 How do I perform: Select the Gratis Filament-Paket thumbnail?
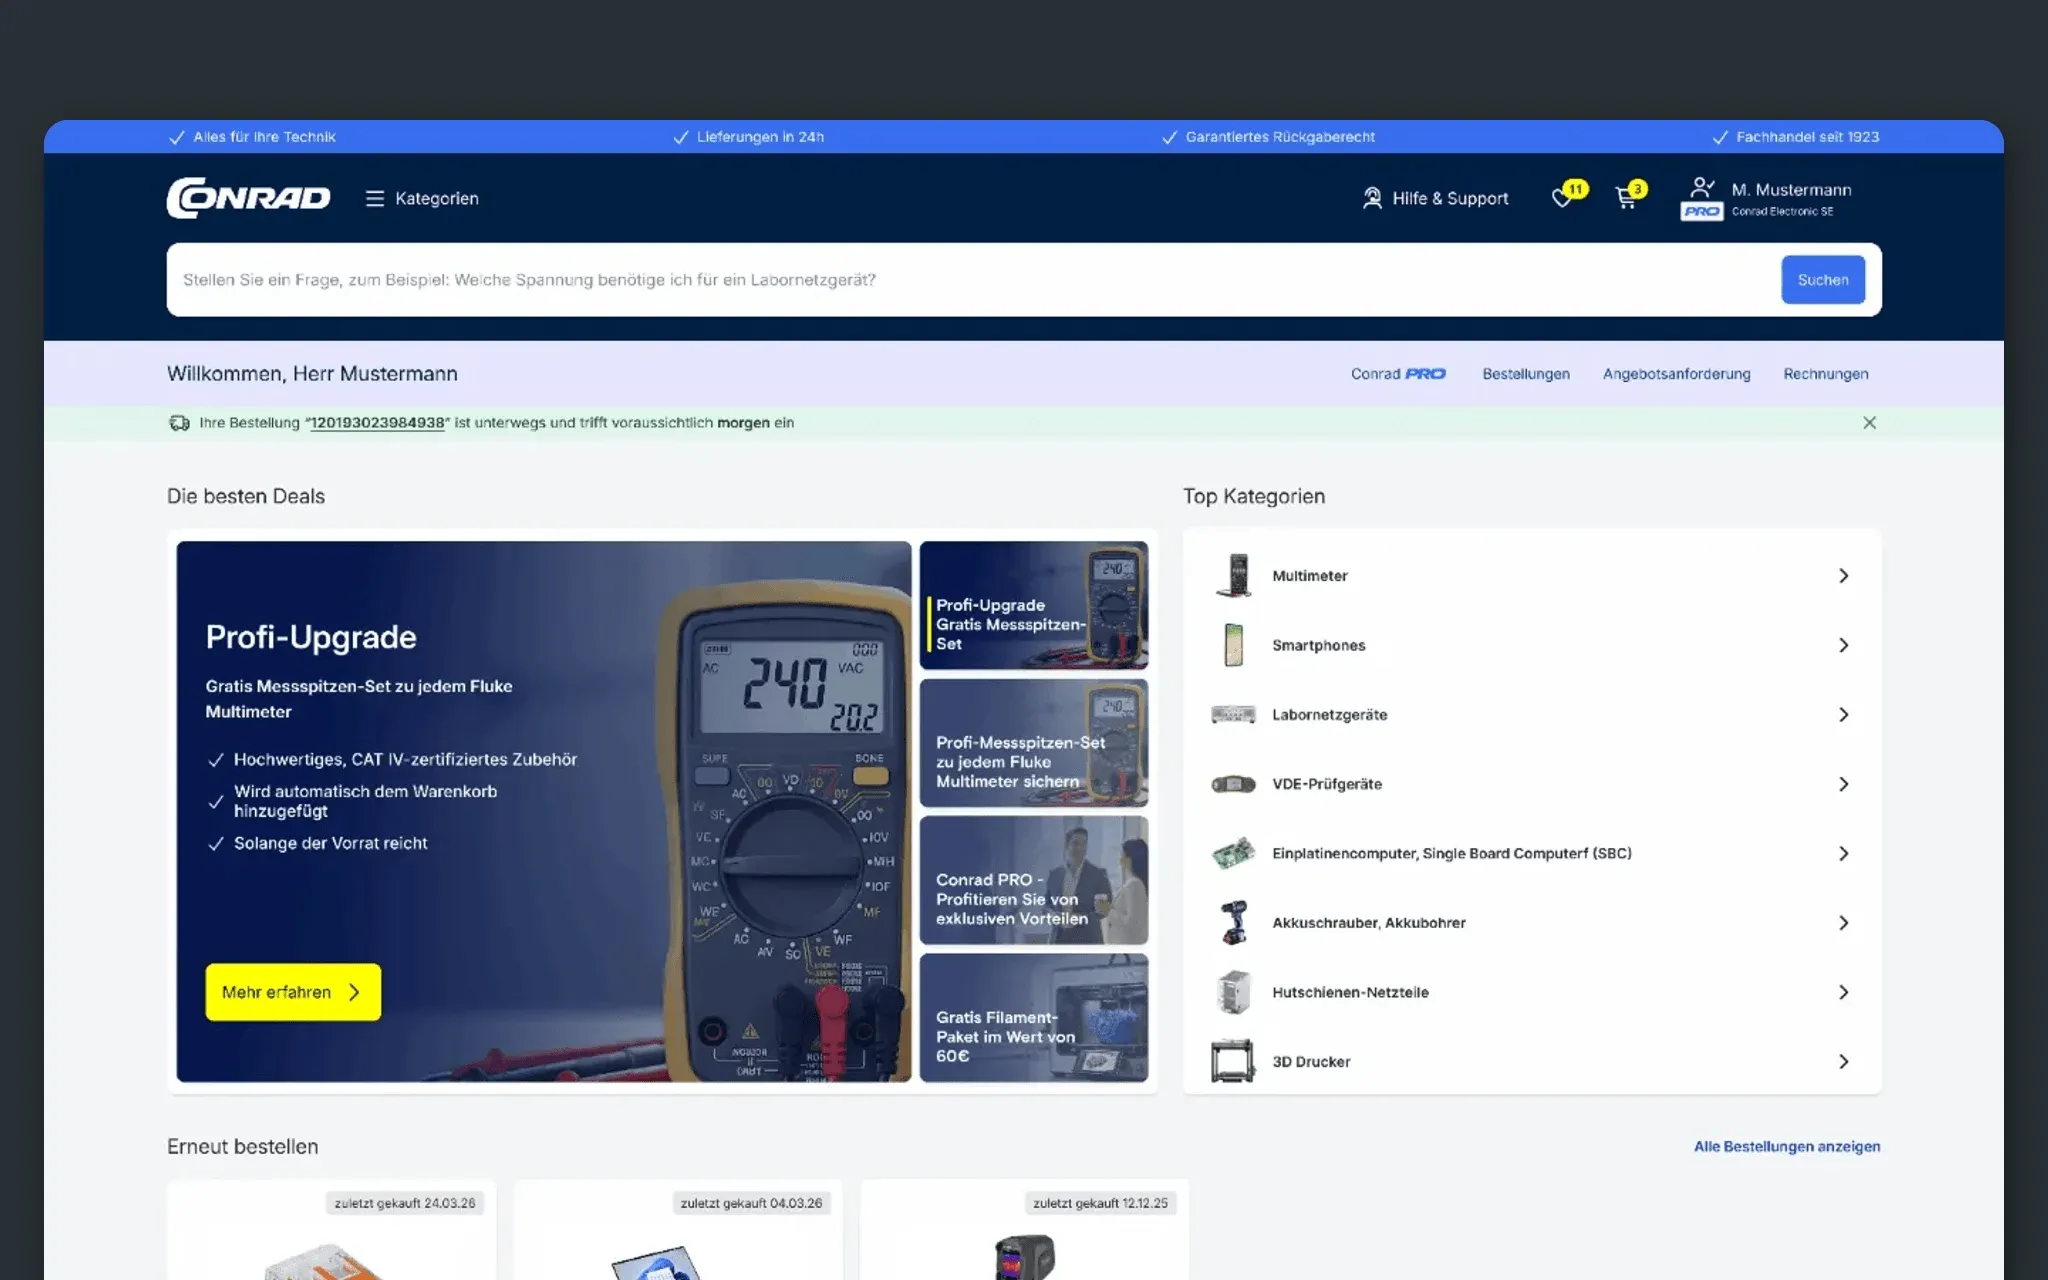coord(1033,1017)
